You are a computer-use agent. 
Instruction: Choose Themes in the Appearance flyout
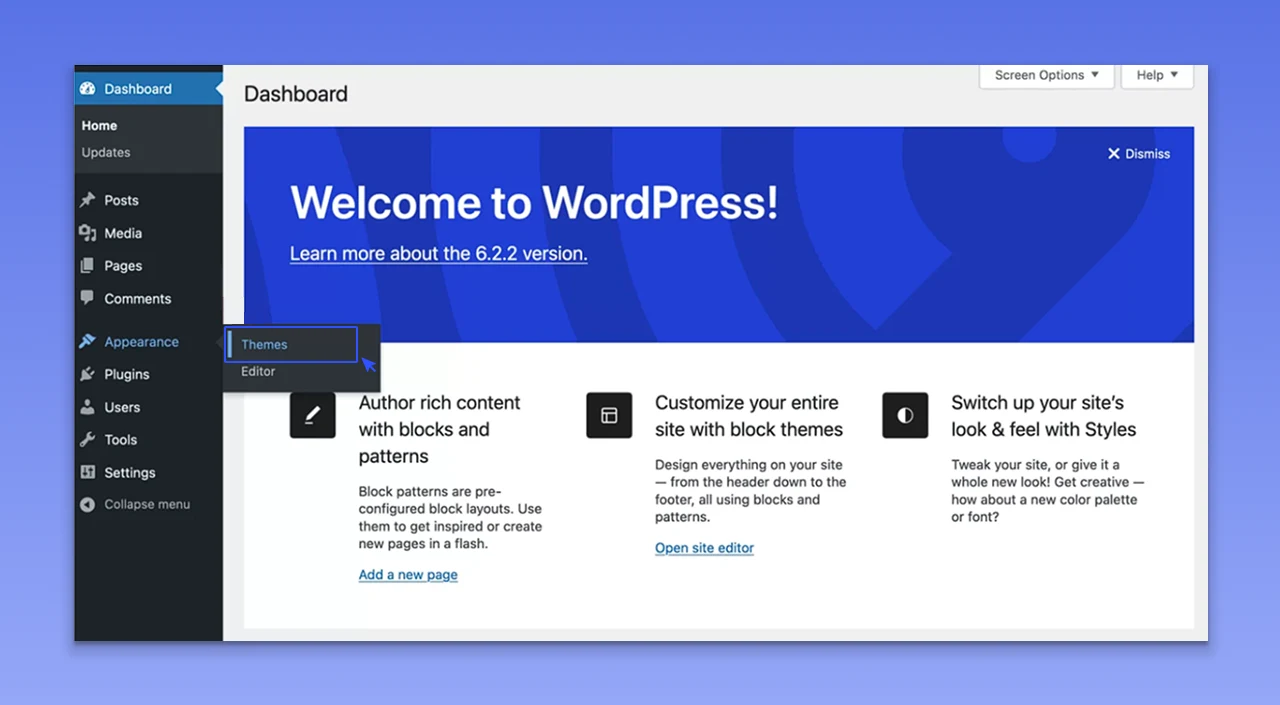click(x=264, y=344)
